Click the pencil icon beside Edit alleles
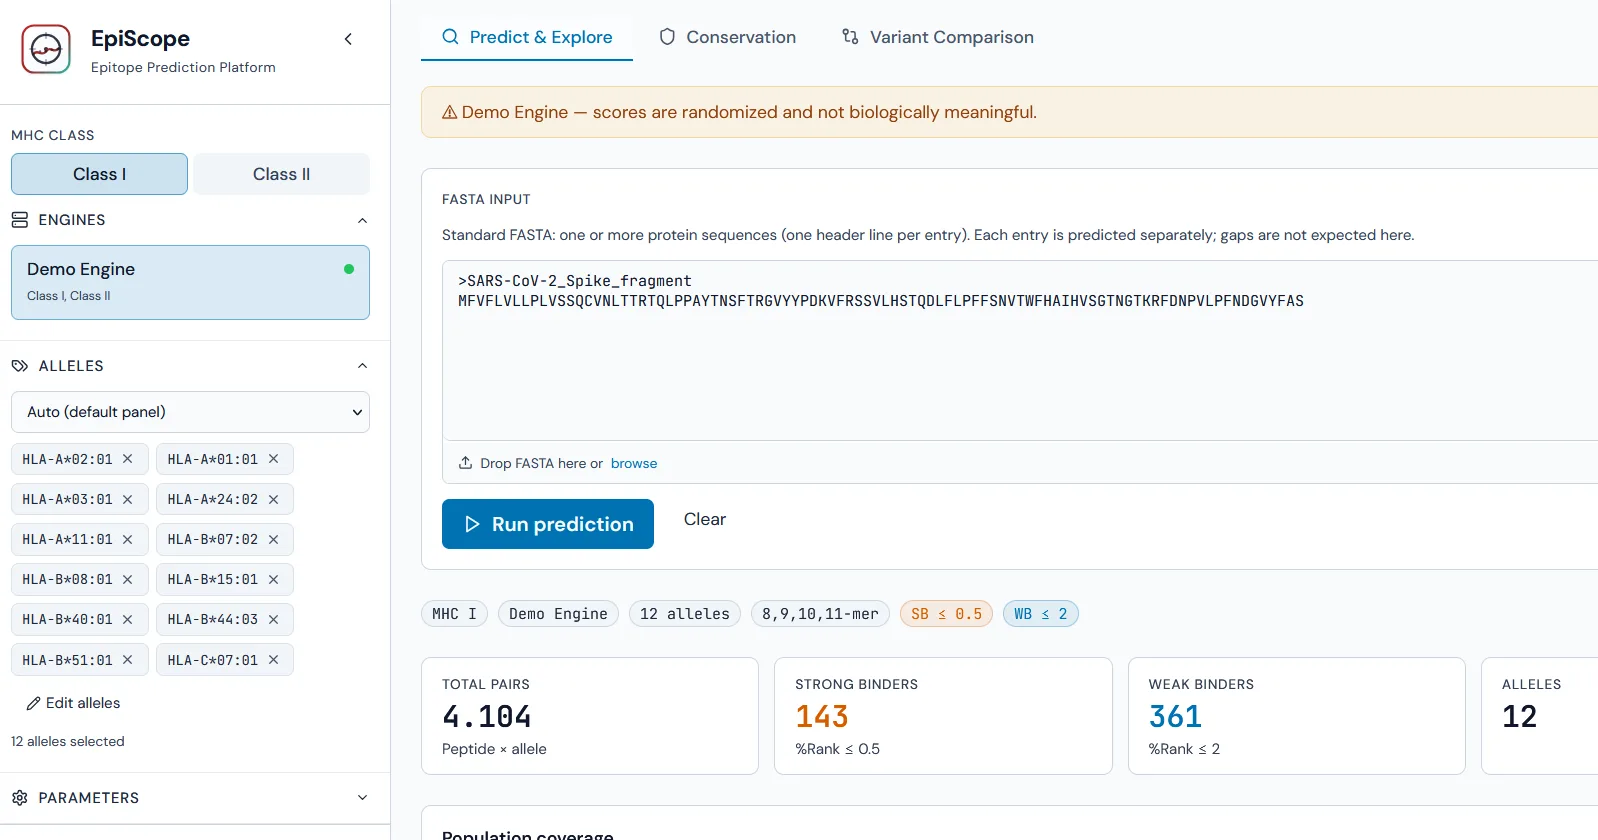Screen dimensions: 1598x840 [x=33, y=703]
